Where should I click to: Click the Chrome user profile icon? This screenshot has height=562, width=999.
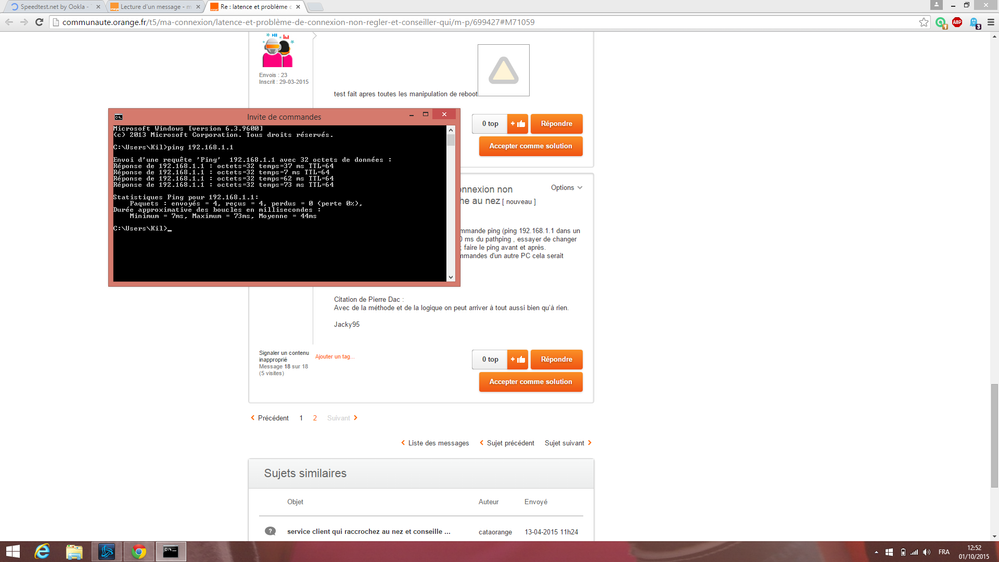click(x=936, y=4)
